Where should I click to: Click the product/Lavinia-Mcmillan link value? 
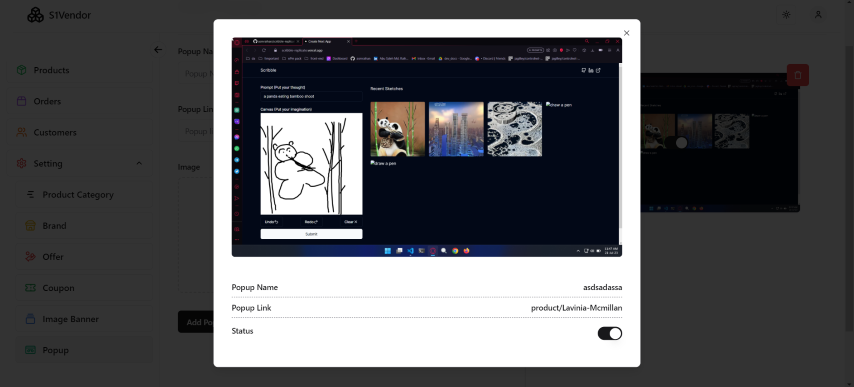click(577, 308)
